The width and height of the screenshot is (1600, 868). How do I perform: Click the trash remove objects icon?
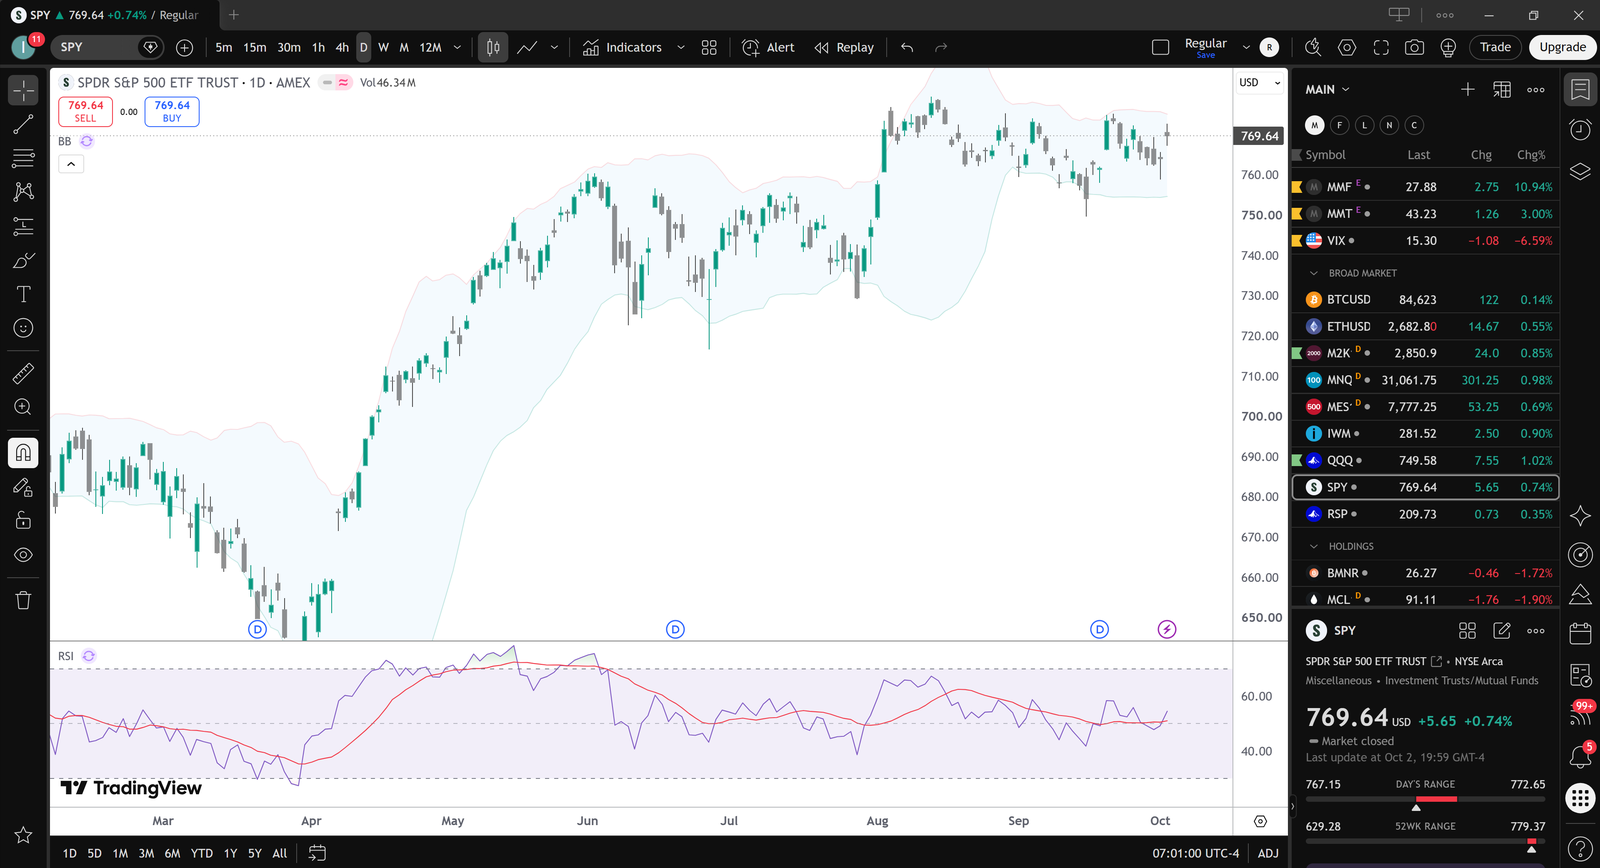(23, 600)
